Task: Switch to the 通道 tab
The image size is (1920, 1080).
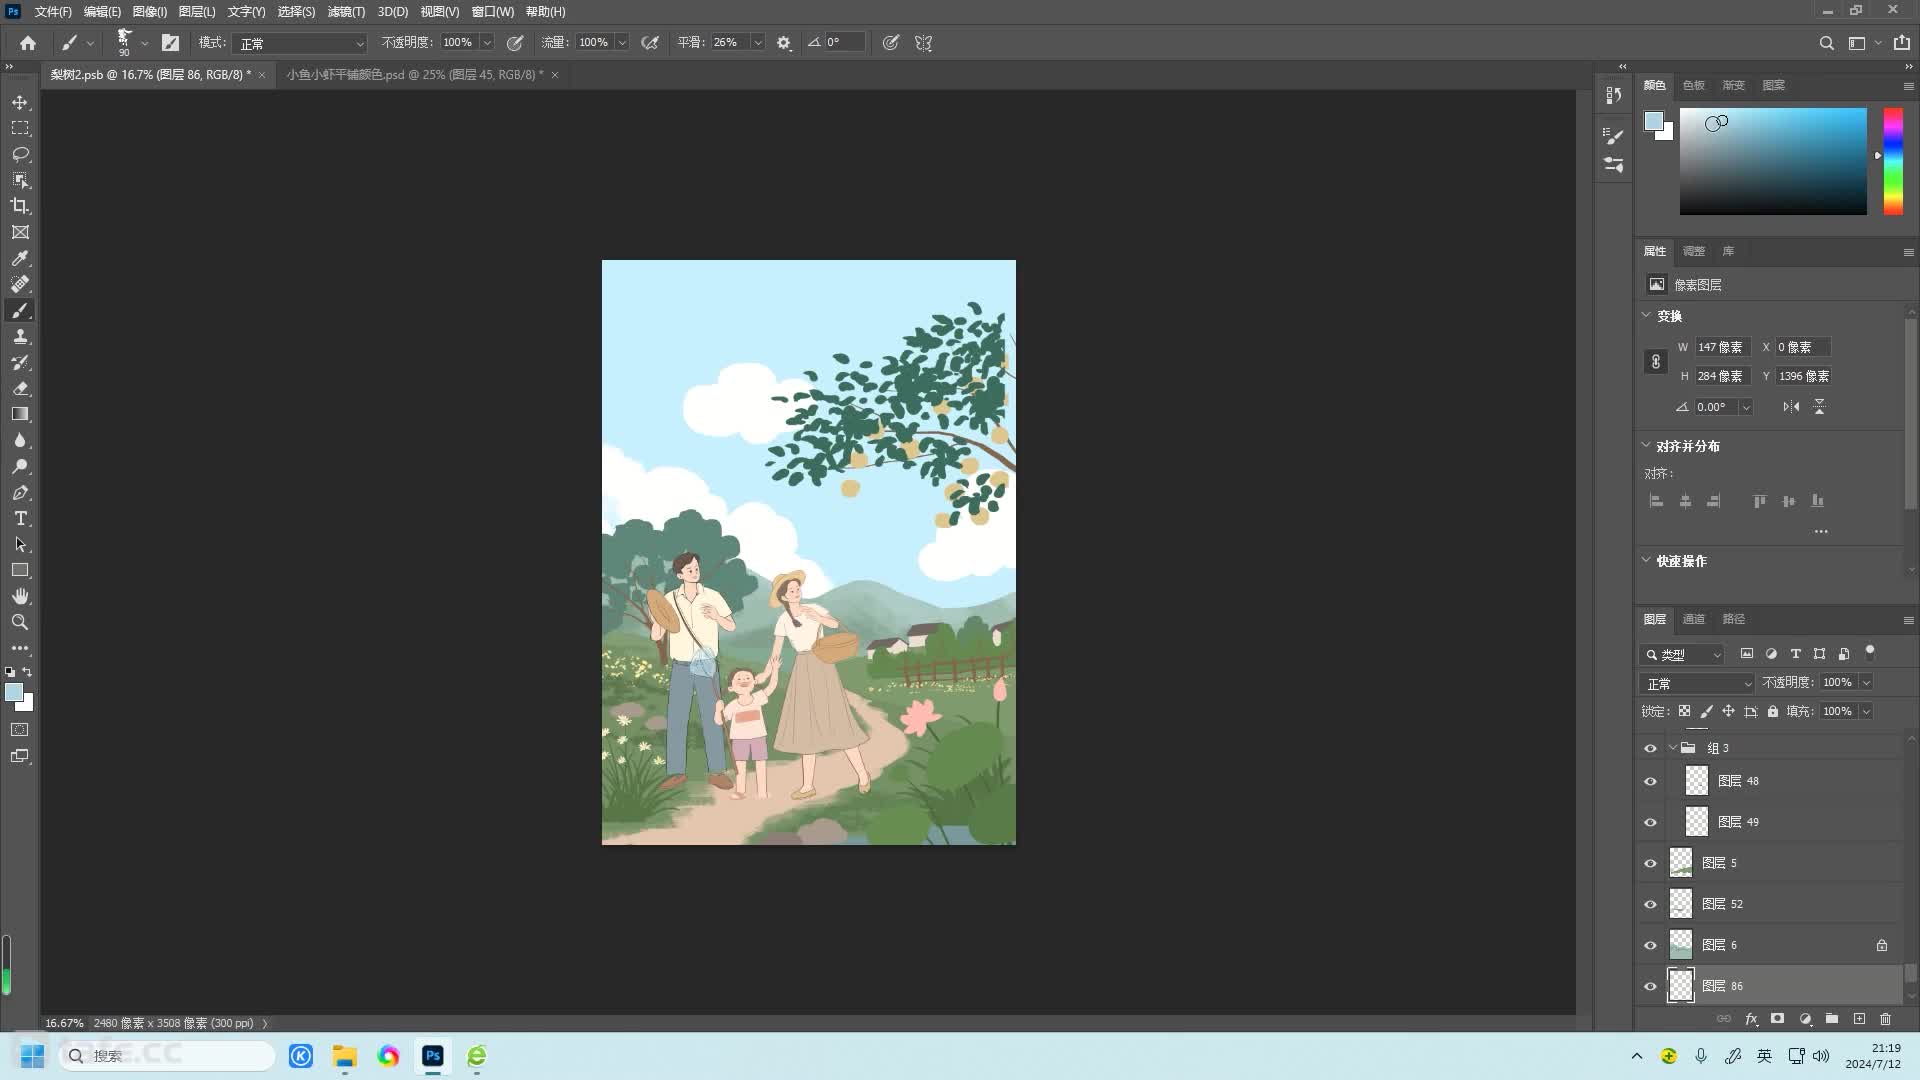Action: [x=1693, y=619]
